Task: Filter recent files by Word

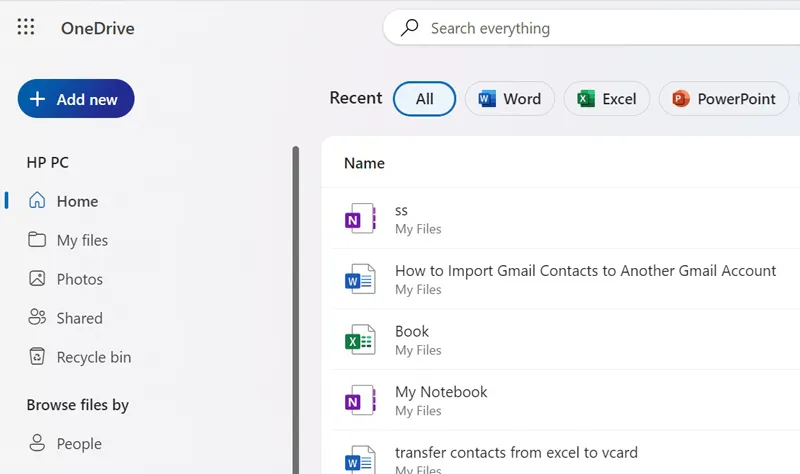Action: [510, 98]
